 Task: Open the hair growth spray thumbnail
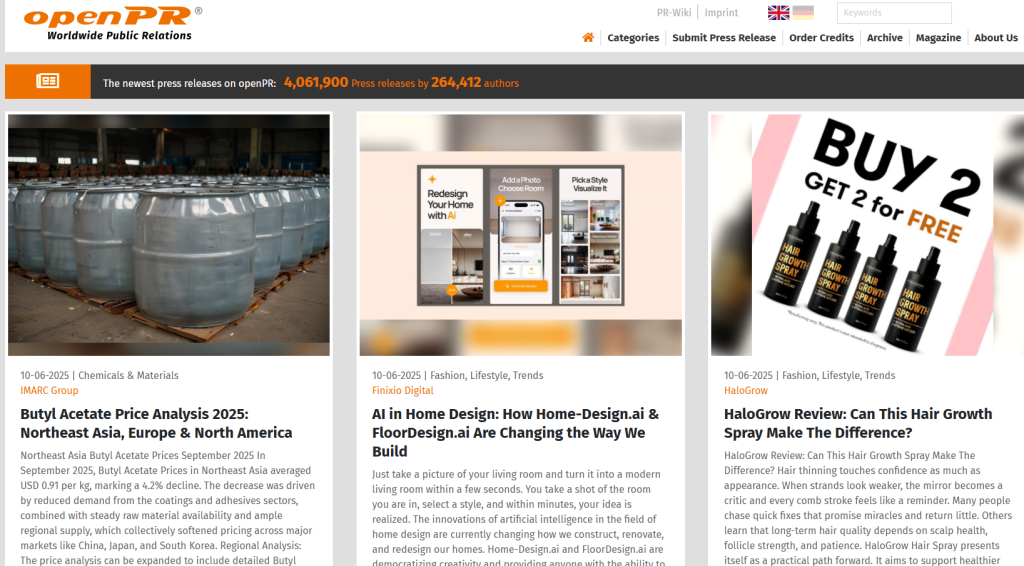[x=867, y=235]
